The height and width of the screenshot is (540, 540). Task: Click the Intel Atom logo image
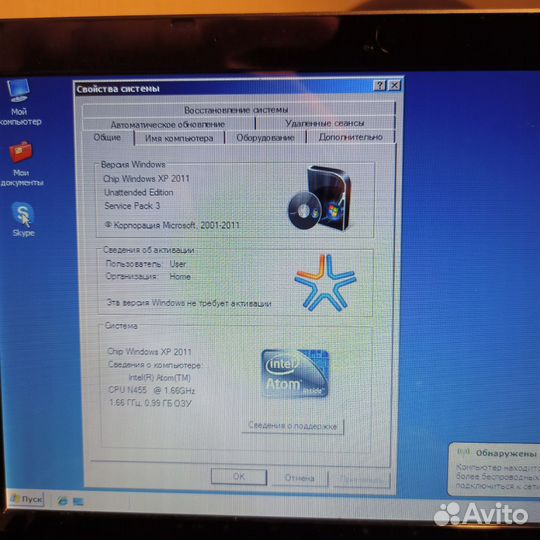[x=295, y=374]
